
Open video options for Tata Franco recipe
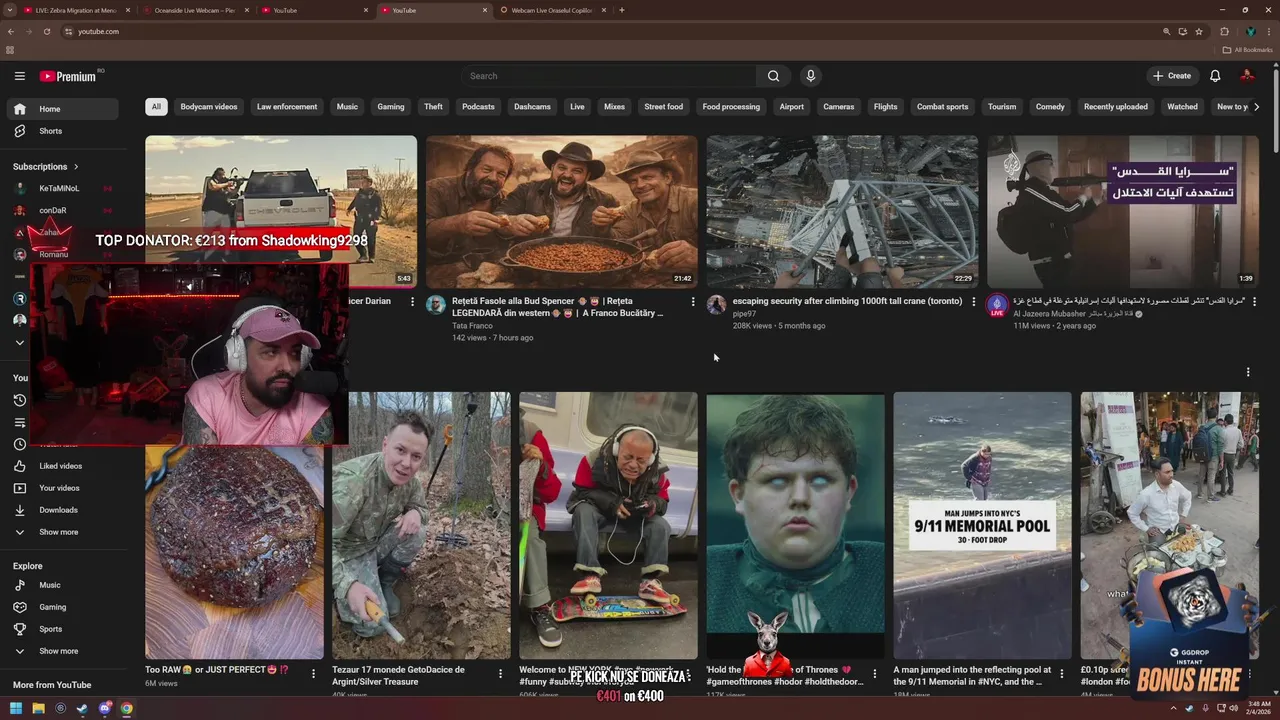(x=693, y=301)
